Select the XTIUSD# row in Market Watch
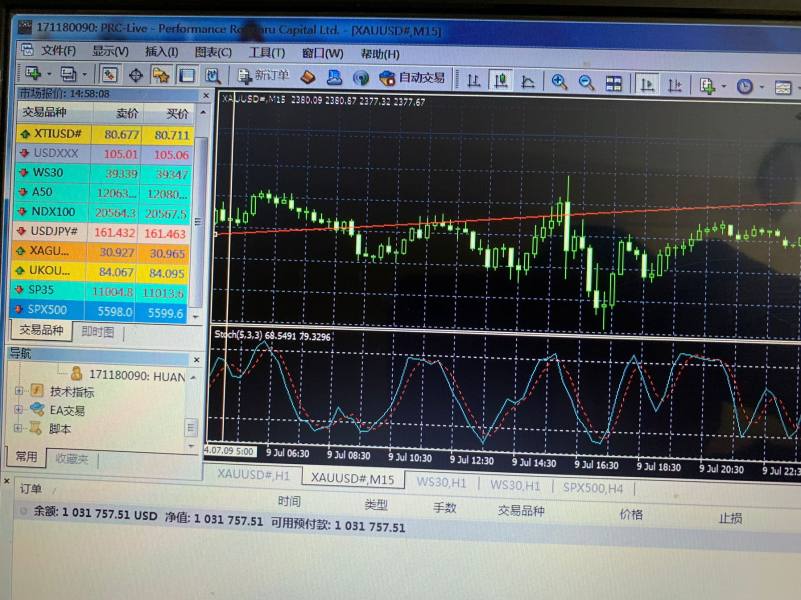This screenshot has width=801, height=600. click(57, 134)
